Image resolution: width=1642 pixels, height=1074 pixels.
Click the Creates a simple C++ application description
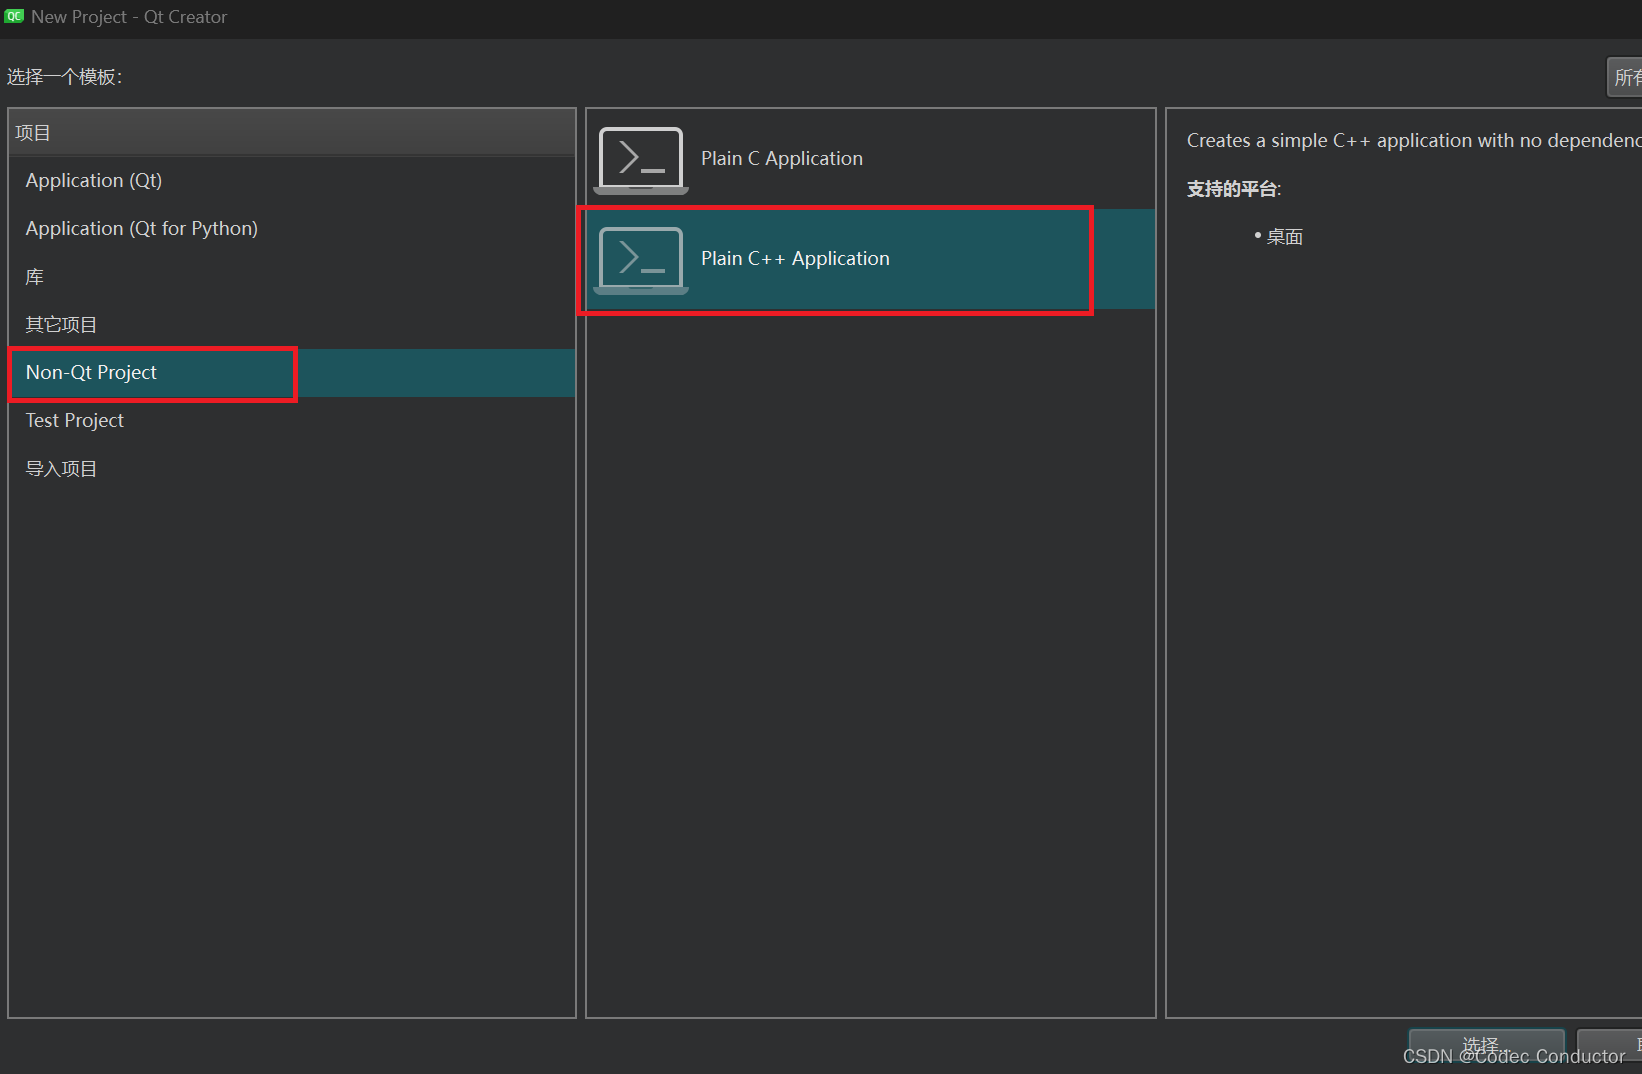tap(1414, 141)
